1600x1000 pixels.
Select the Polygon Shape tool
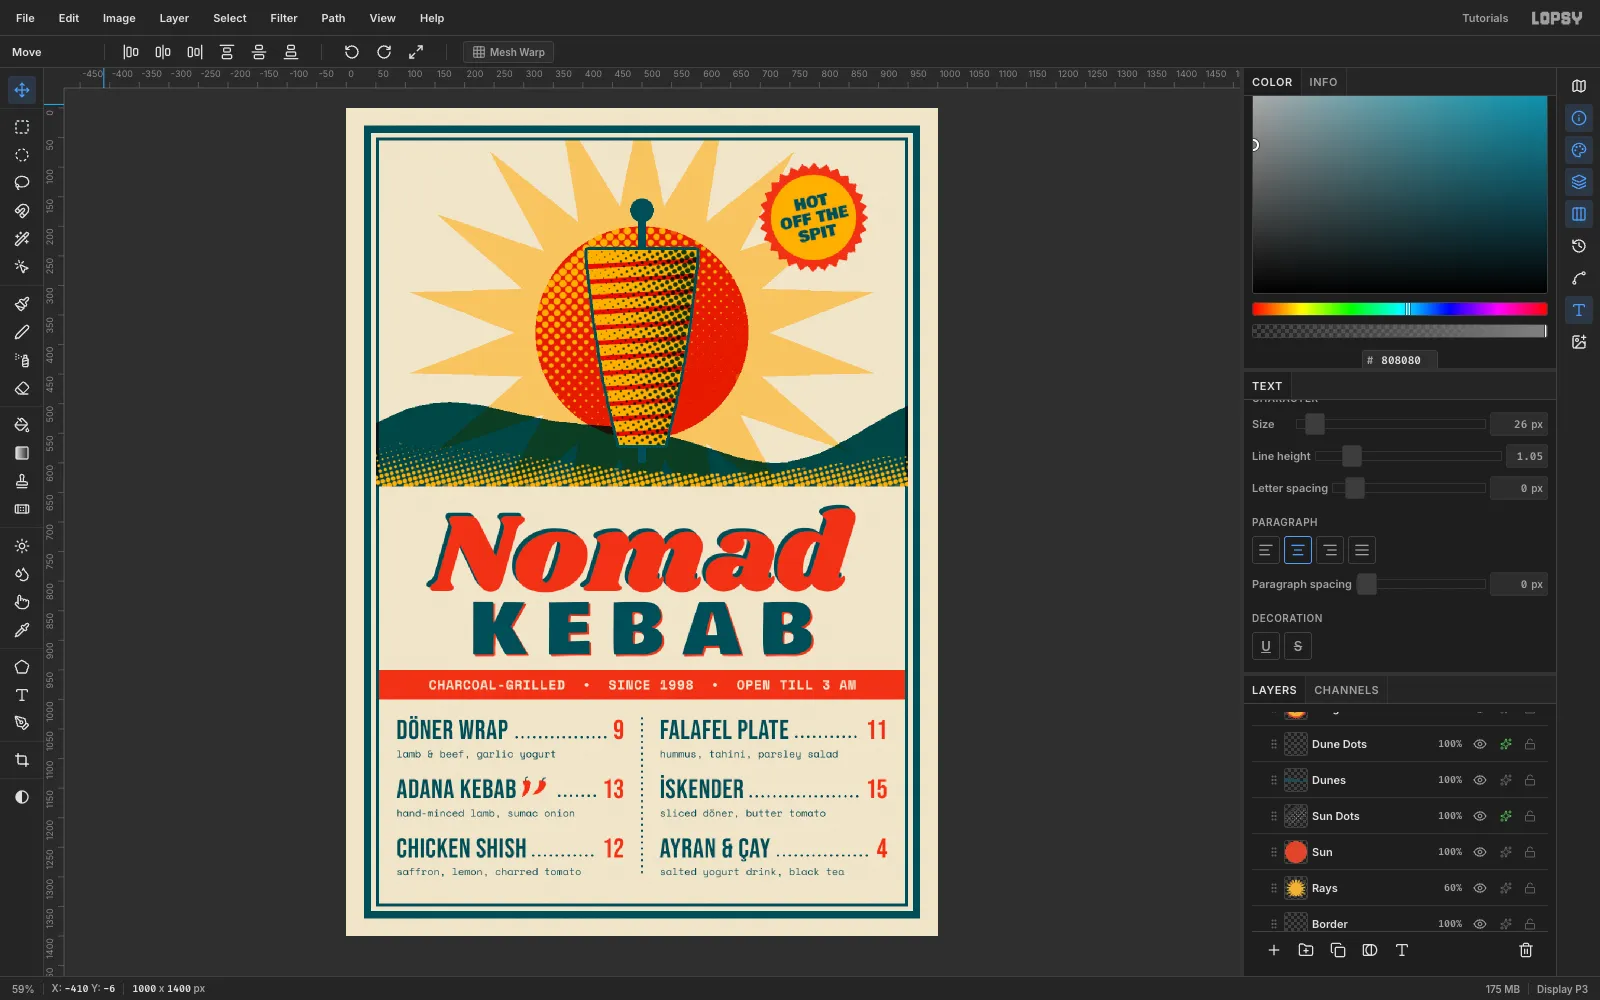(22, 667)
